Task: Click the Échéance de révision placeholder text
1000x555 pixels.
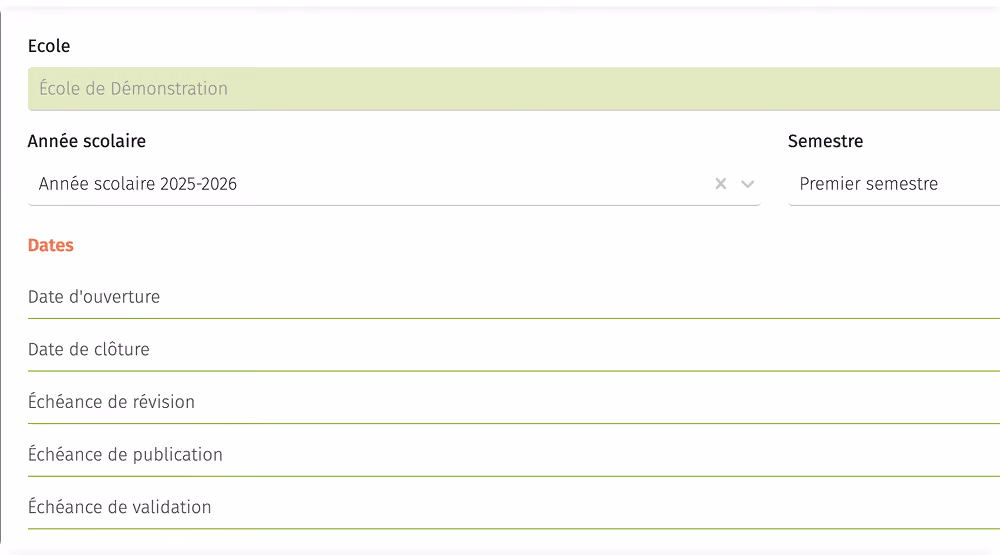Action: coord(112,402)
